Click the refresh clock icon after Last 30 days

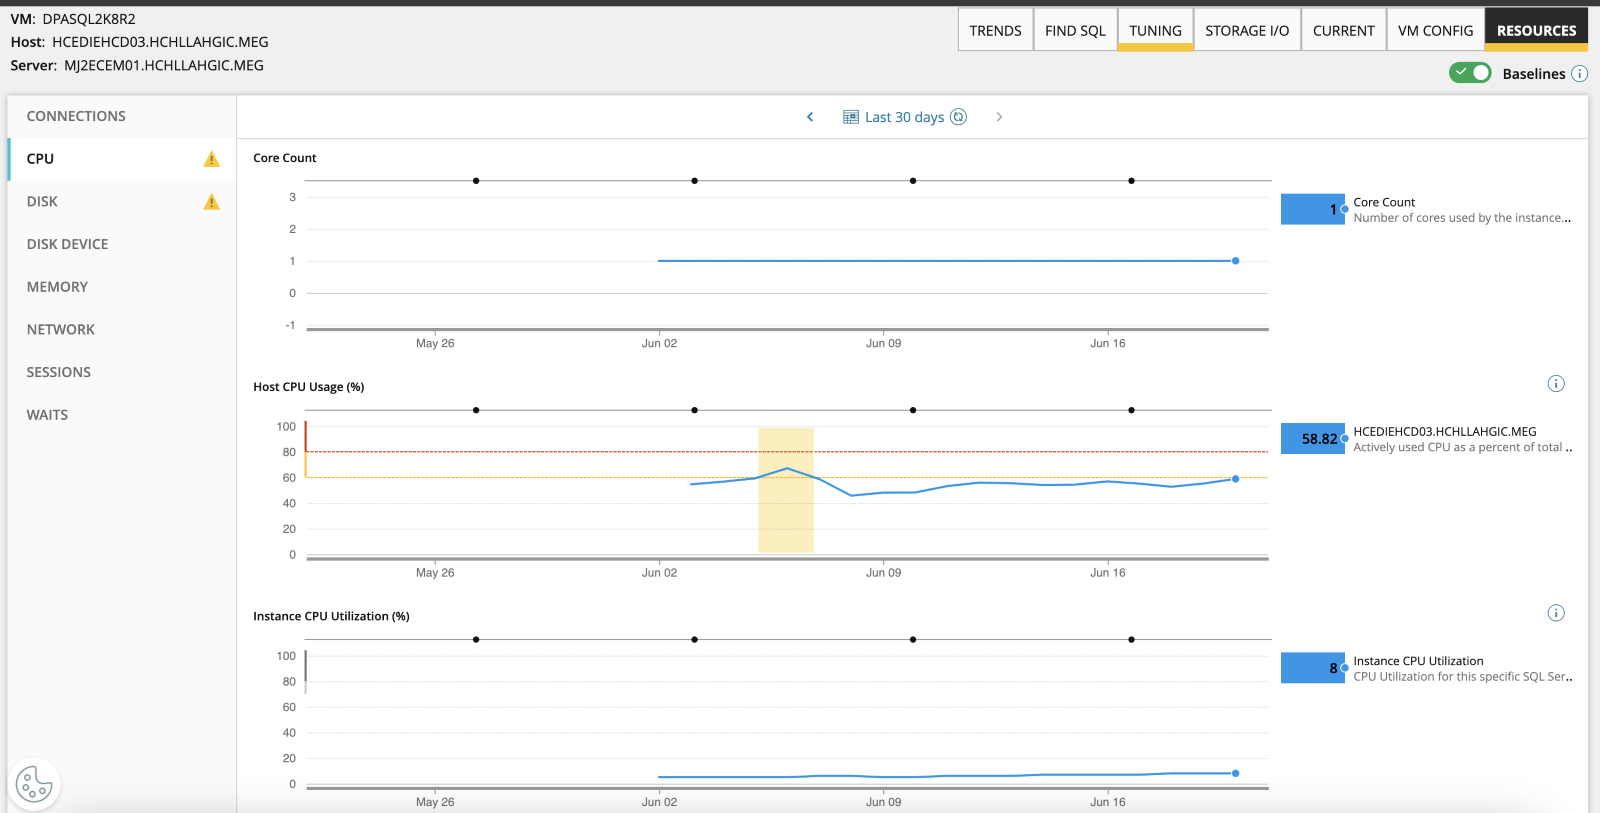tap(958, 117)
